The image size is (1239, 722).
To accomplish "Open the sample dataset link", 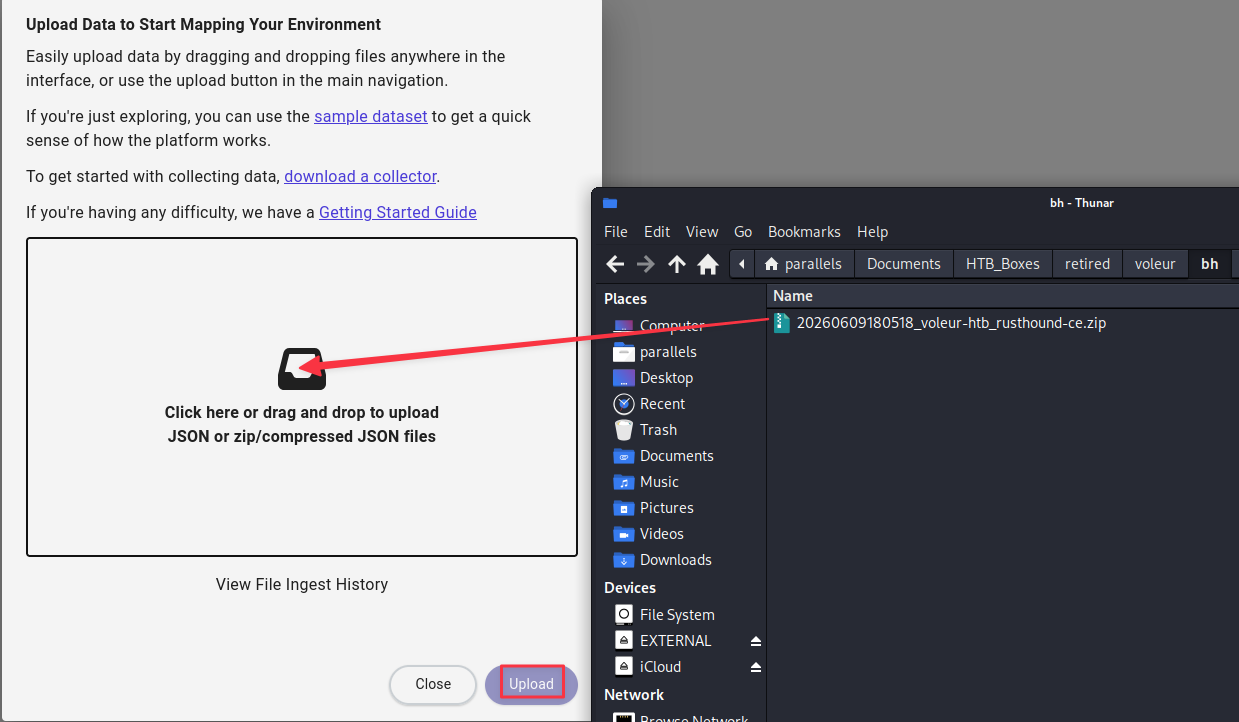I will [371, 117].
